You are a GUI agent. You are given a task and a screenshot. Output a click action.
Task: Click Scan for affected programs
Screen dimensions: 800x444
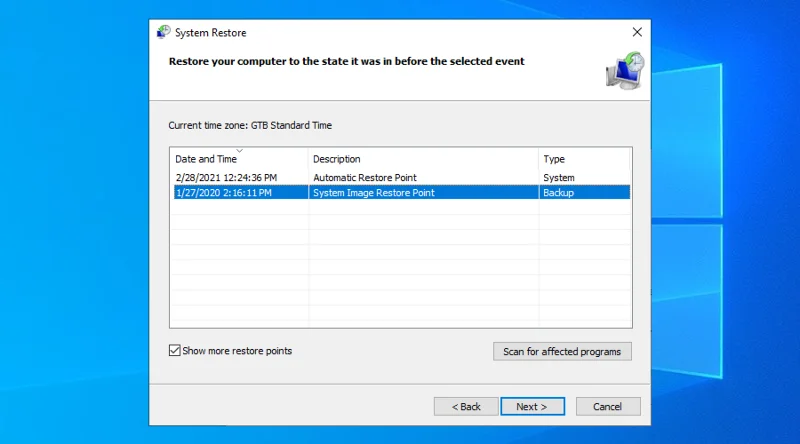tap(562, 351)
